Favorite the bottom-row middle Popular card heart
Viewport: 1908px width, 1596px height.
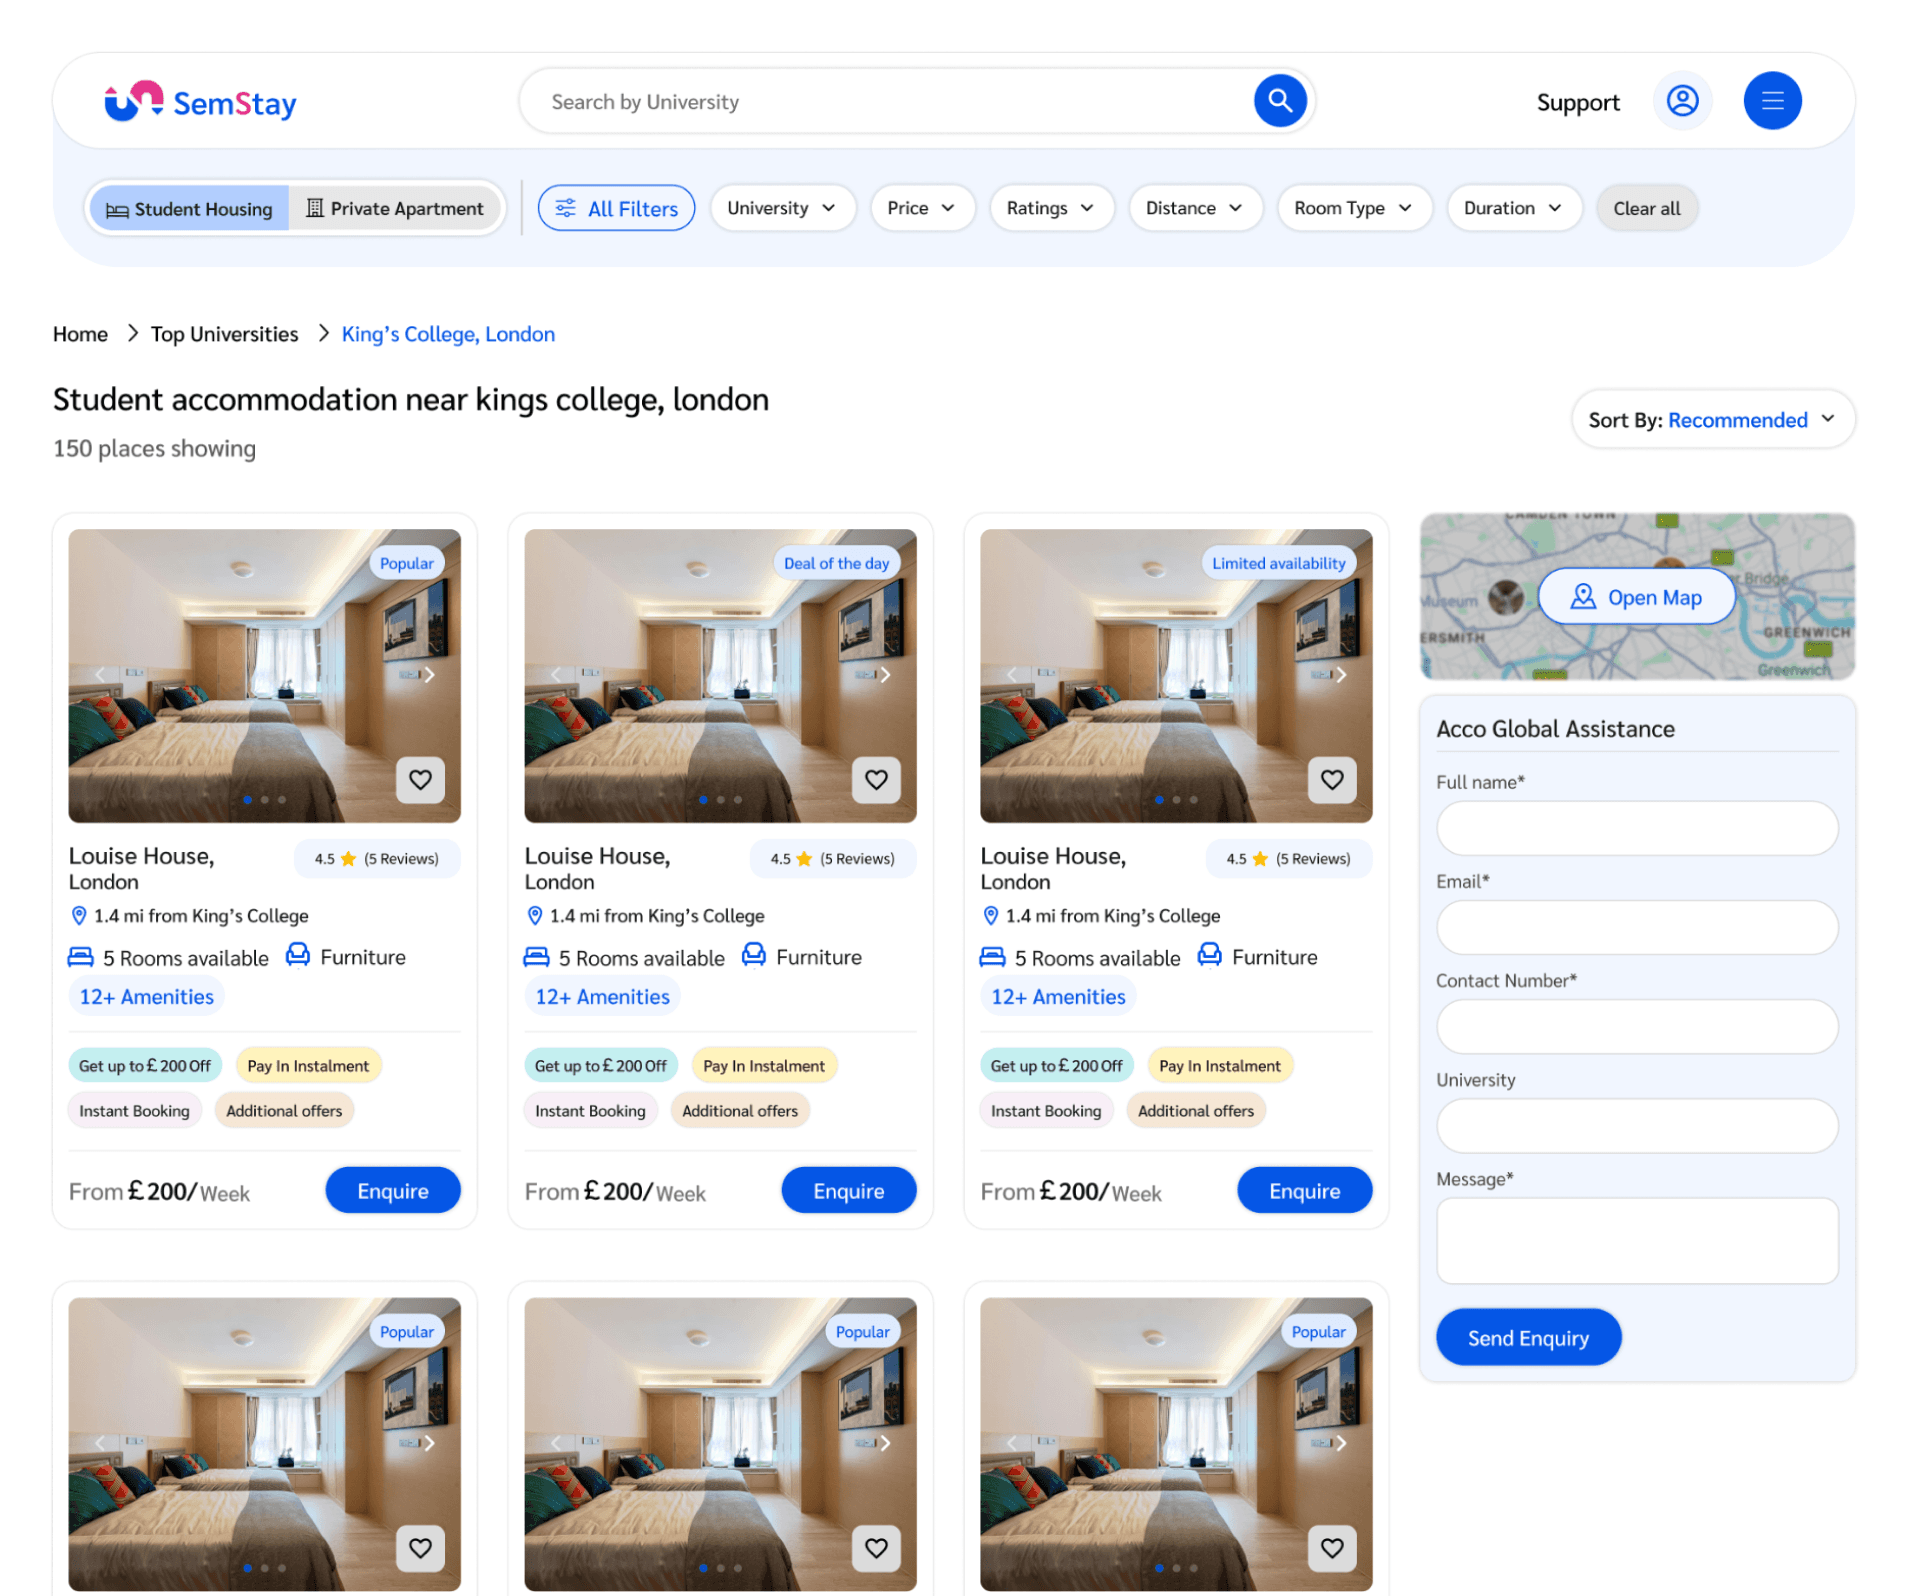pos(876,1547)
